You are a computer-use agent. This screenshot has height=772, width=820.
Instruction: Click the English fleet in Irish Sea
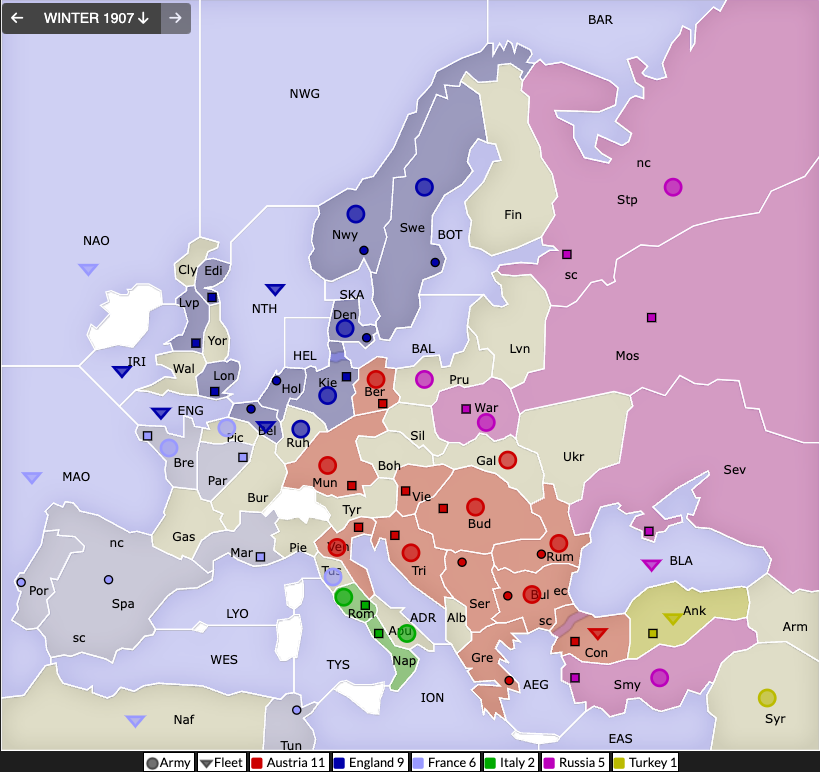(122, 371)
